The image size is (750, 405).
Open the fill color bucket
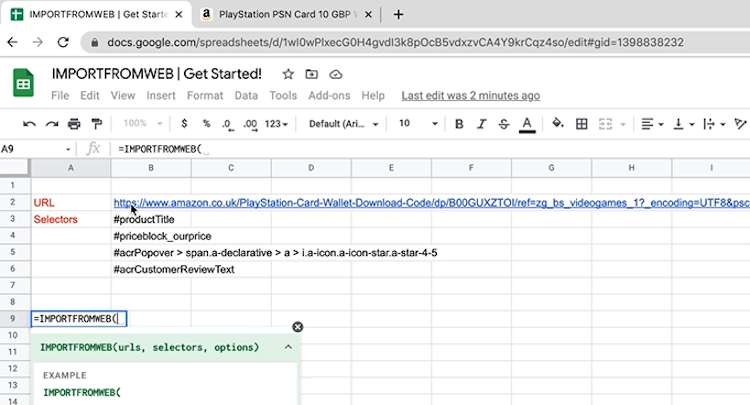pyautogui.click(x=558, y=124)
